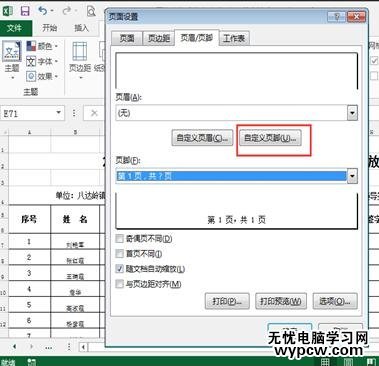Switch to the 工作表 dialog tab
This screenshot has height=366, width=379.
[234, 38]
